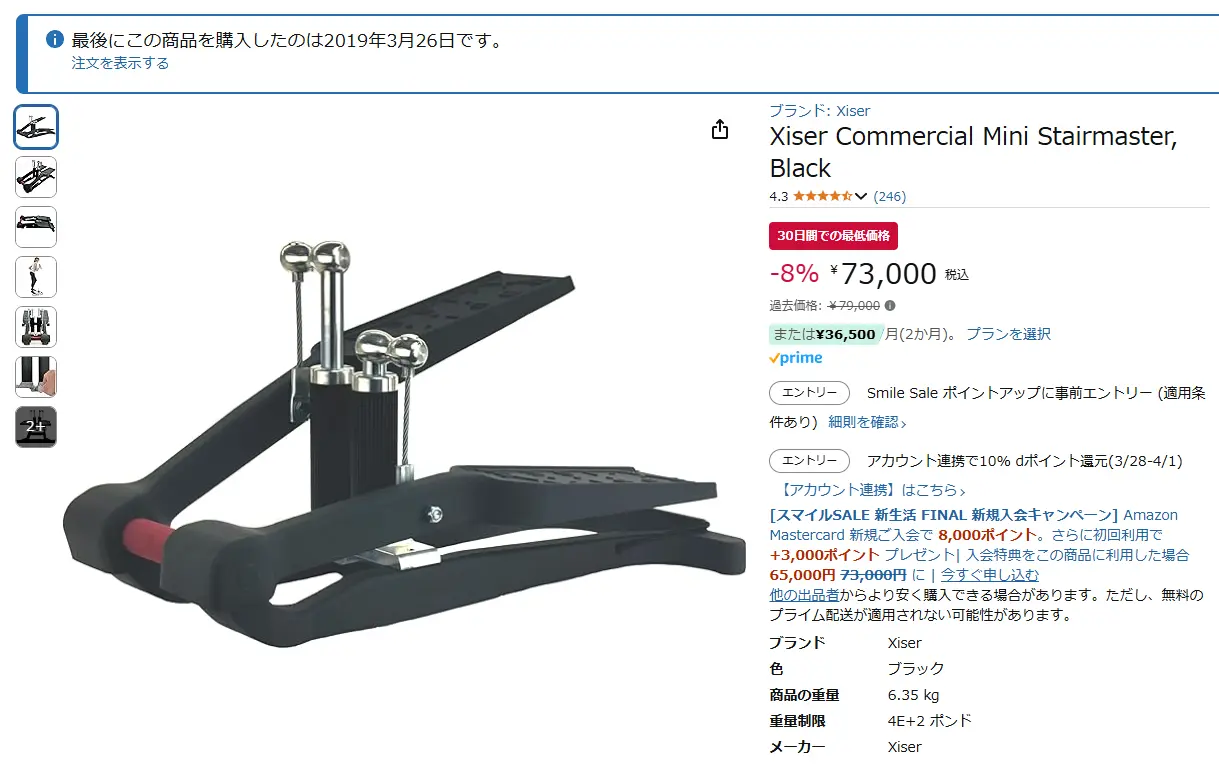
Task: Click info icon next to past price ¥79,000
Action: [x=890, y=306]
